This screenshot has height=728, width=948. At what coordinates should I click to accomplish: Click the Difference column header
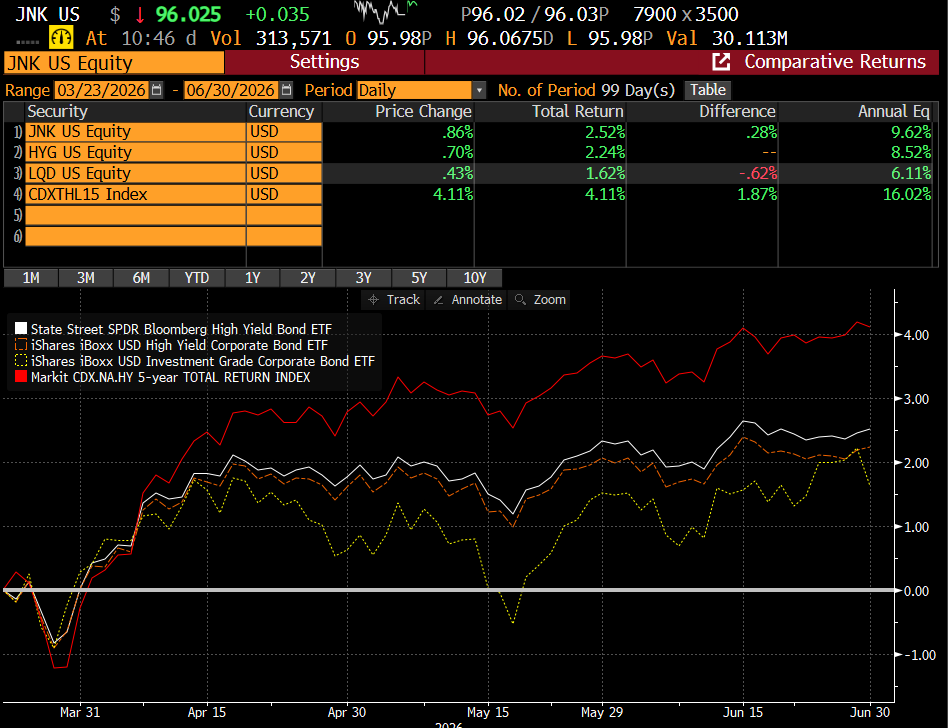[737, 112]
